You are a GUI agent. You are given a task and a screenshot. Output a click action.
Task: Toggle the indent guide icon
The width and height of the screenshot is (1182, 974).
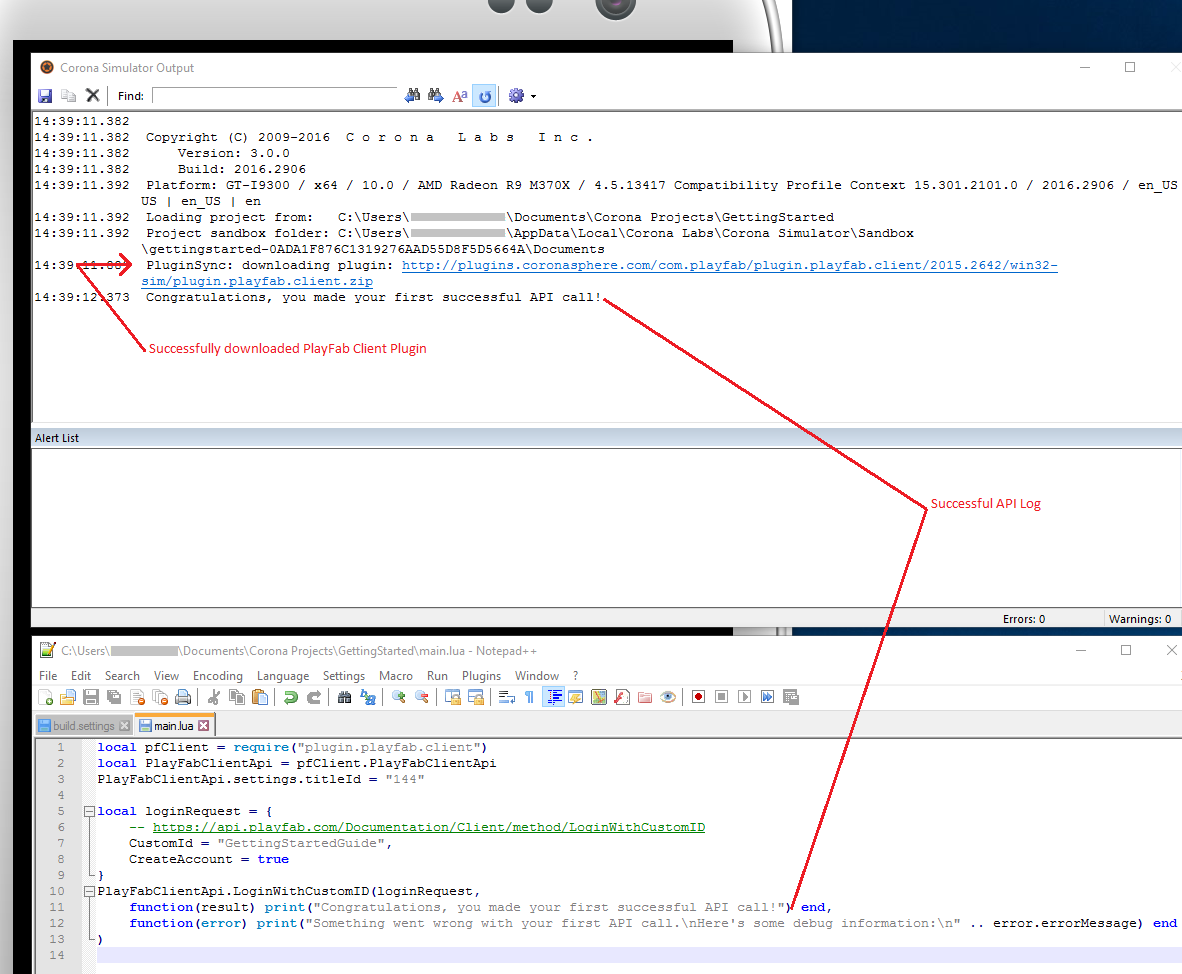tap(553, 697)
